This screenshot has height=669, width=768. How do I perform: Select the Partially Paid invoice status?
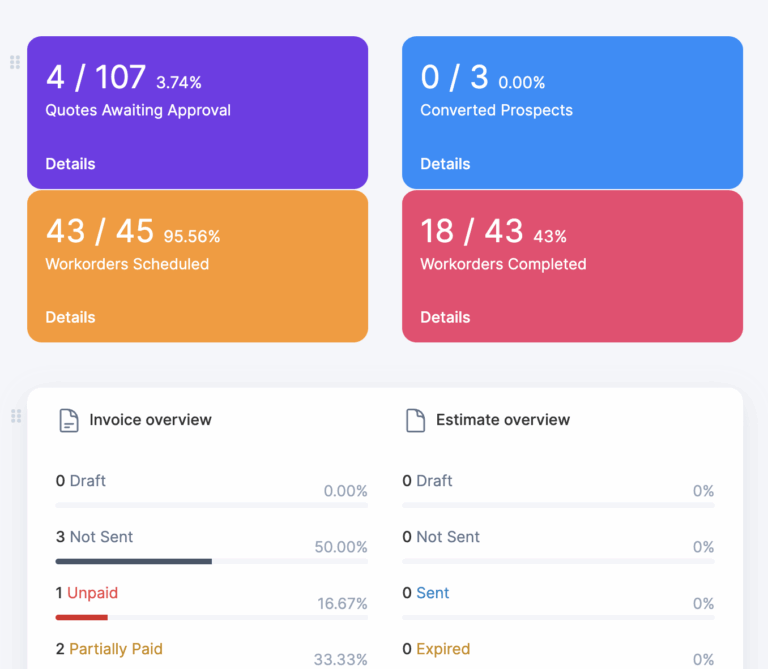pyautogui.click(x=115, y=649)
